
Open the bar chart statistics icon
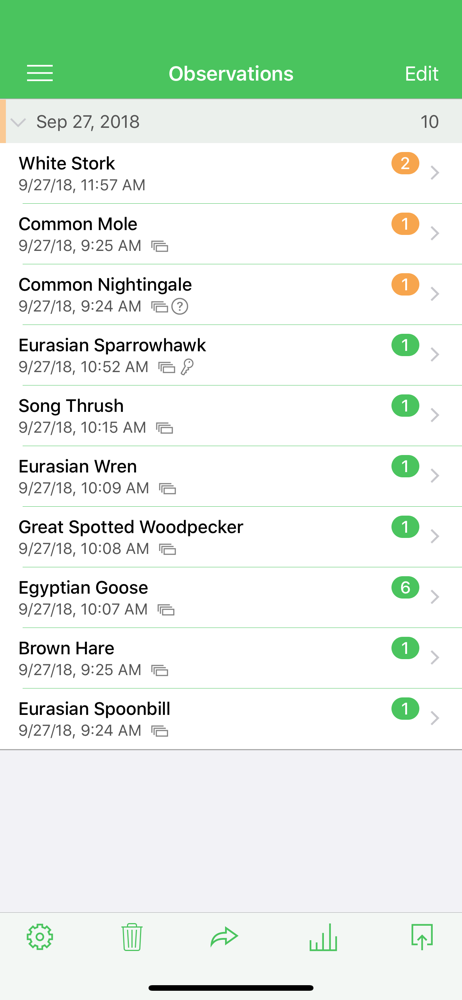[x=323, y=938]
